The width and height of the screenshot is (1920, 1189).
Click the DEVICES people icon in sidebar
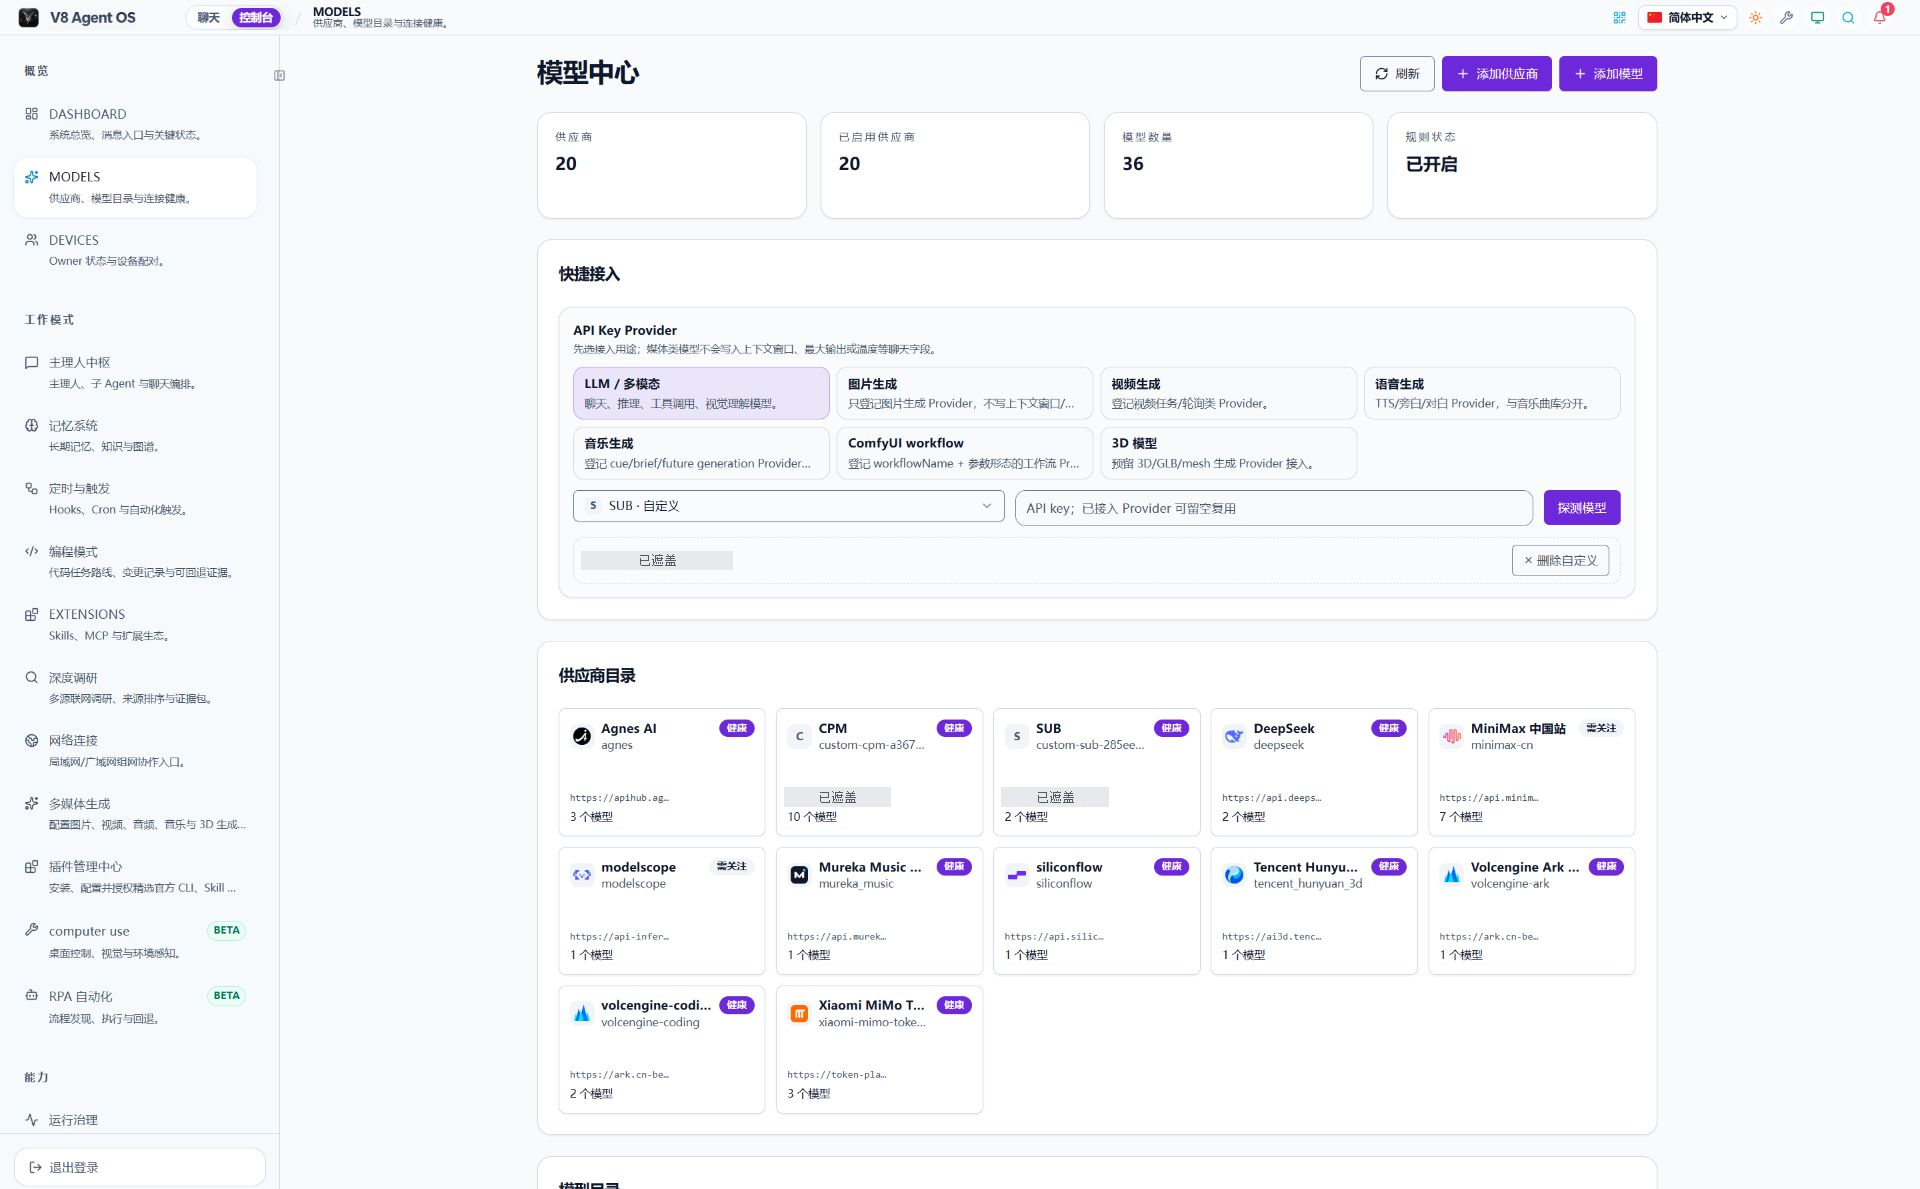point(32,240)
